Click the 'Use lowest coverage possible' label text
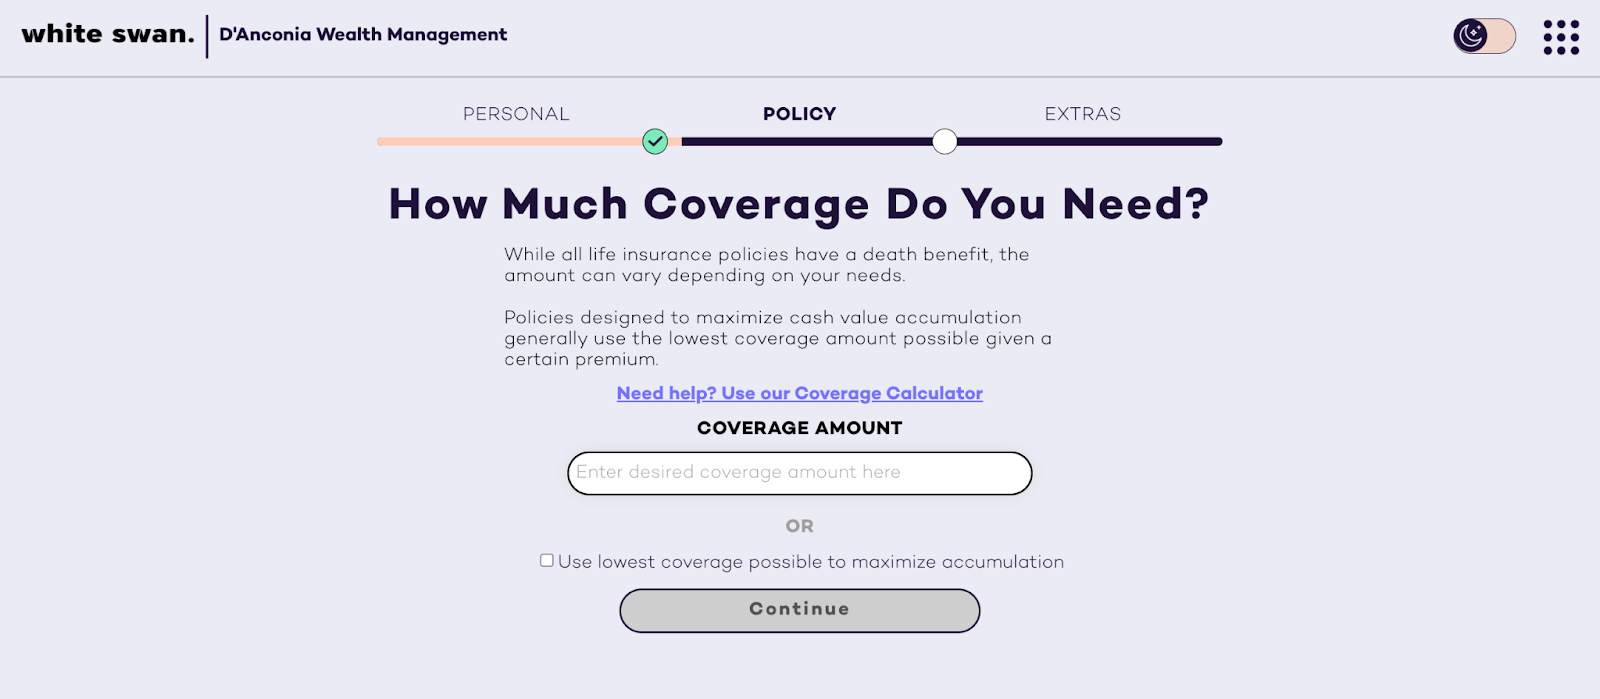Screen dimensions: 1600x699 coord(811,562)
